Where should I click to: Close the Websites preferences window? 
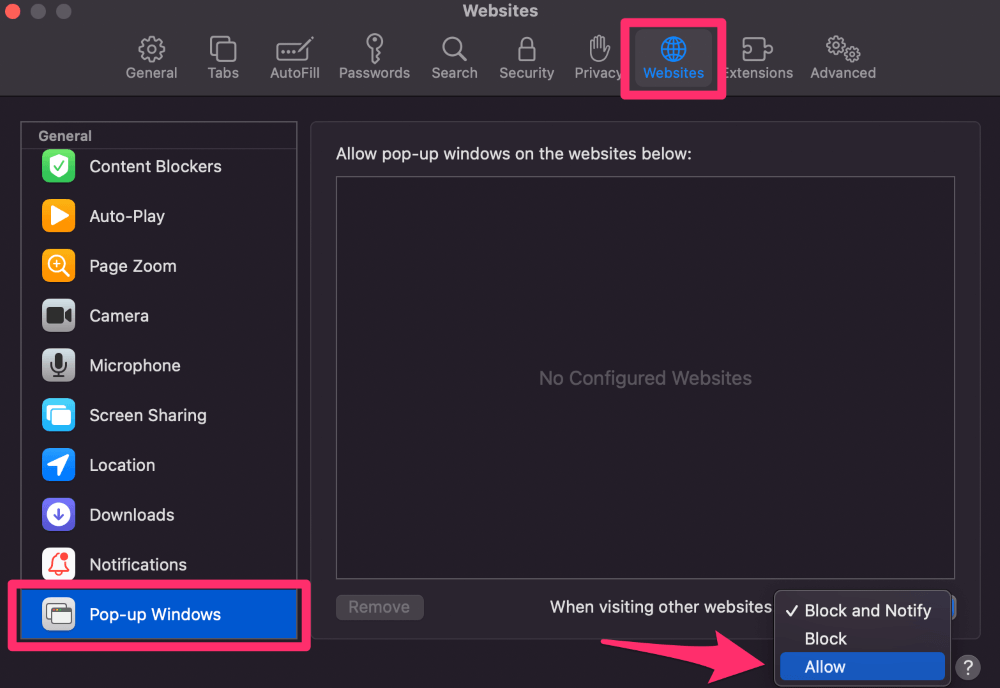click(13, 11)
